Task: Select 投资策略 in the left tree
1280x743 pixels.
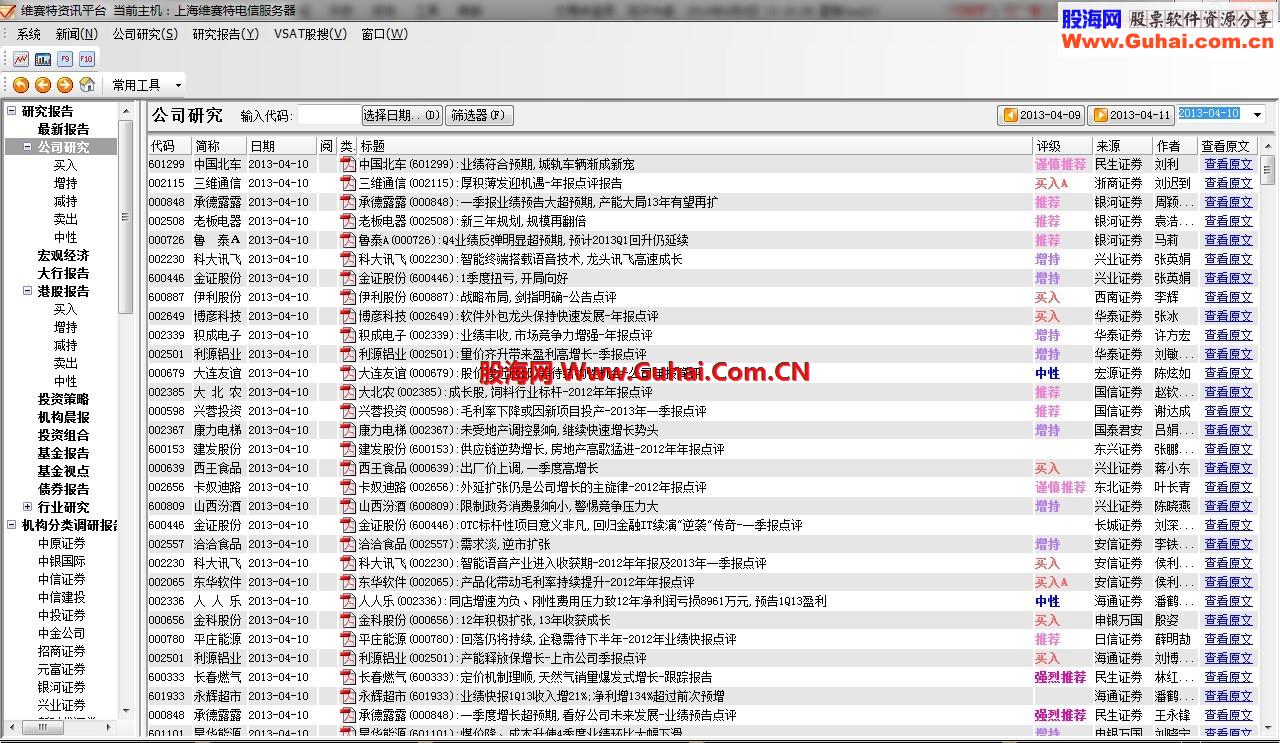Action: 63,399
